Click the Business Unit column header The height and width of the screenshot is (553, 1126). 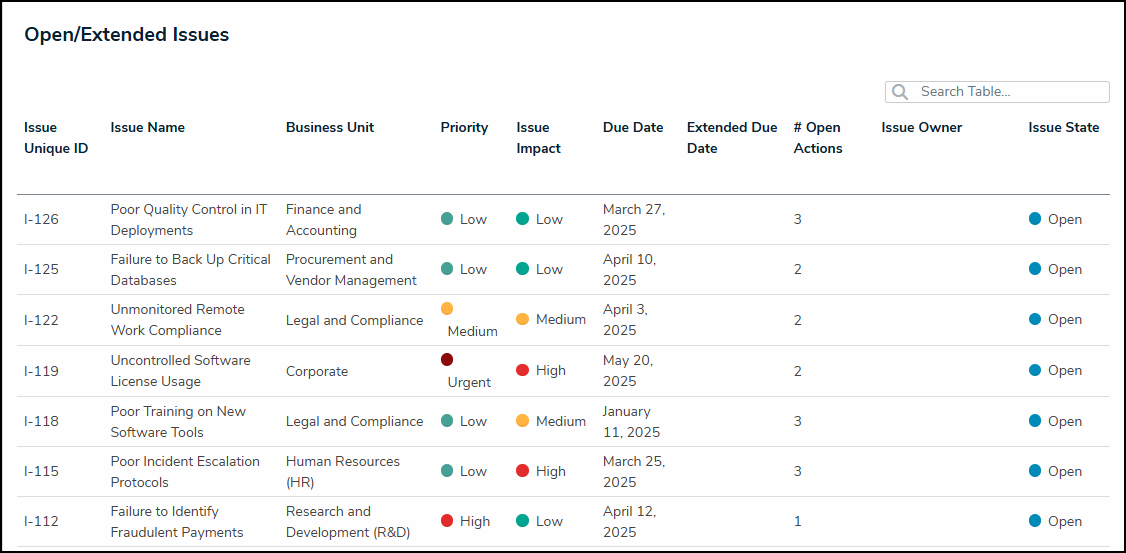point(330,127)
